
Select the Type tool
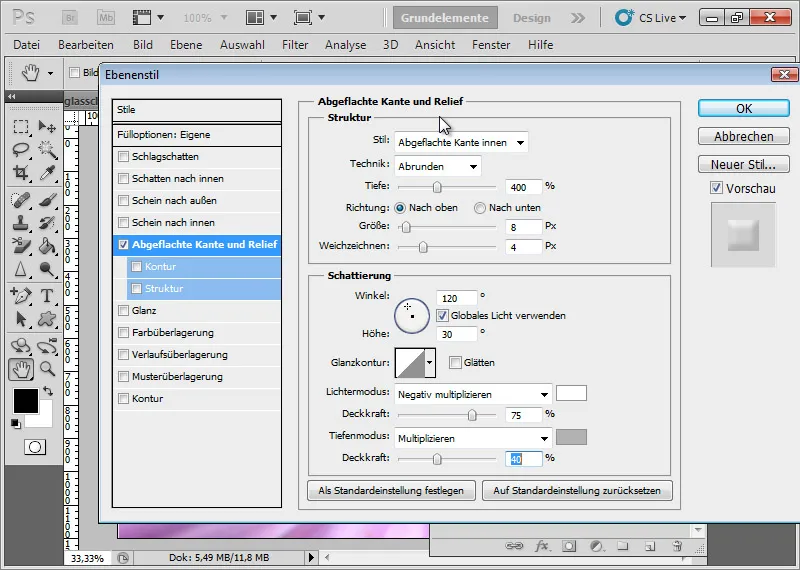pyautogui.click(x=47, y=295)
